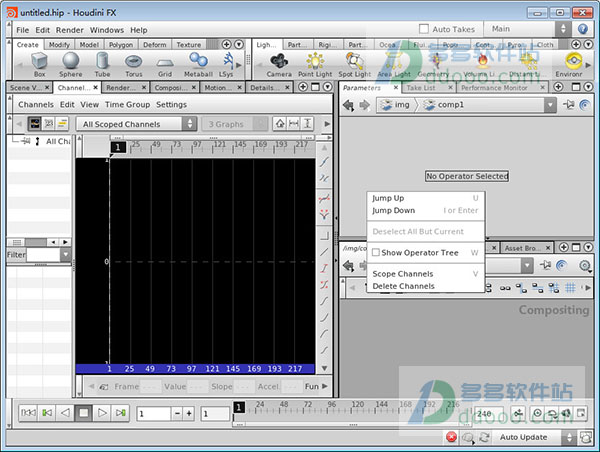600x452 pixels.
Task: Create a Grid from the shelf
Action: click(165, 64)
